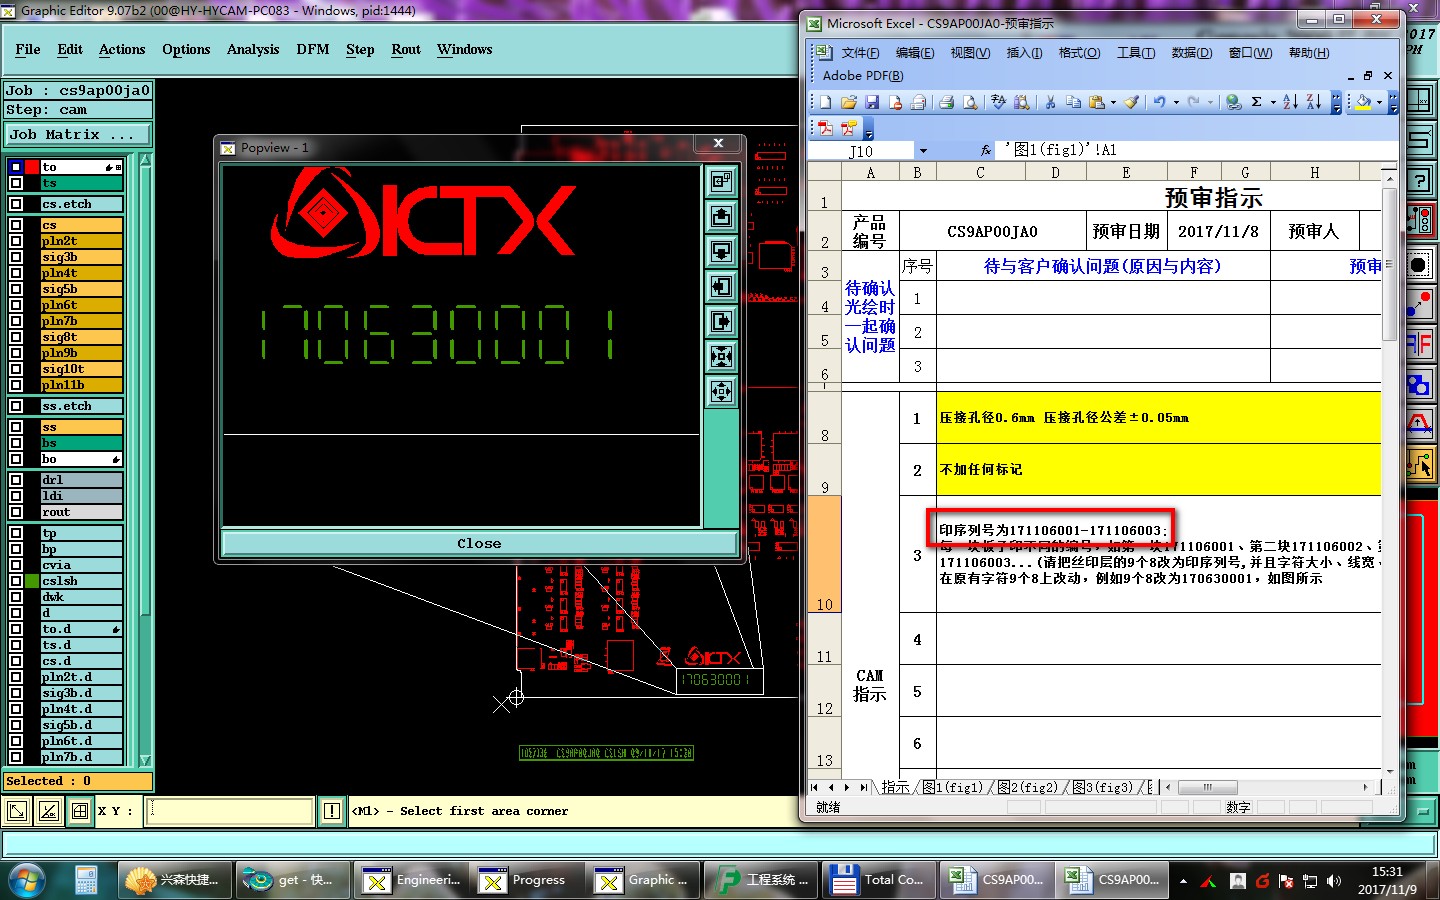
Task: Toggle the checkbox for layer pln7b.d
Action: click(x=16, y=757)
